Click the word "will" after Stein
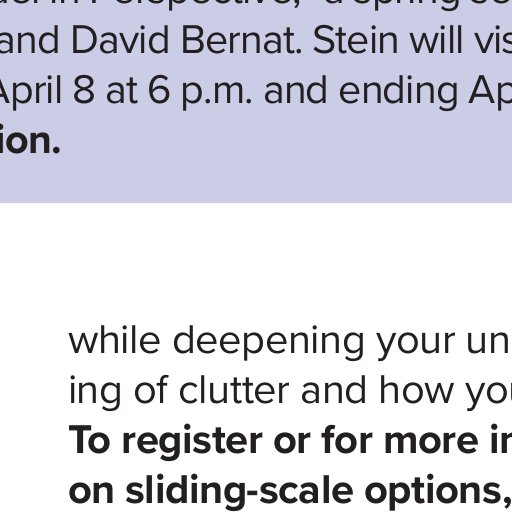 pos(435,40)
